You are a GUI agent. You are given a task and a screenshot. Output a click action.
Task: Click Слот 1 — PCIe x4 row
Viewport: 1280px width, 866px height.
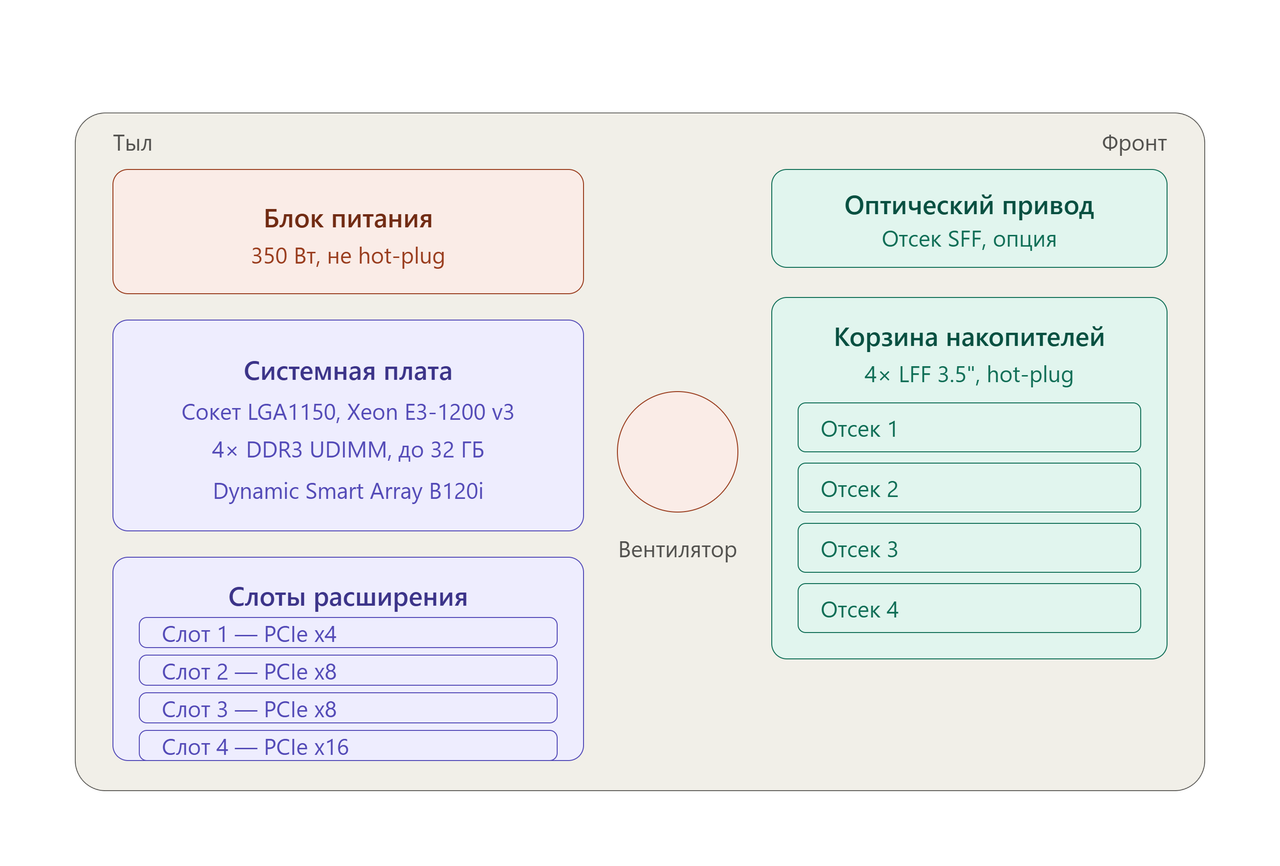tap(348, 633)
